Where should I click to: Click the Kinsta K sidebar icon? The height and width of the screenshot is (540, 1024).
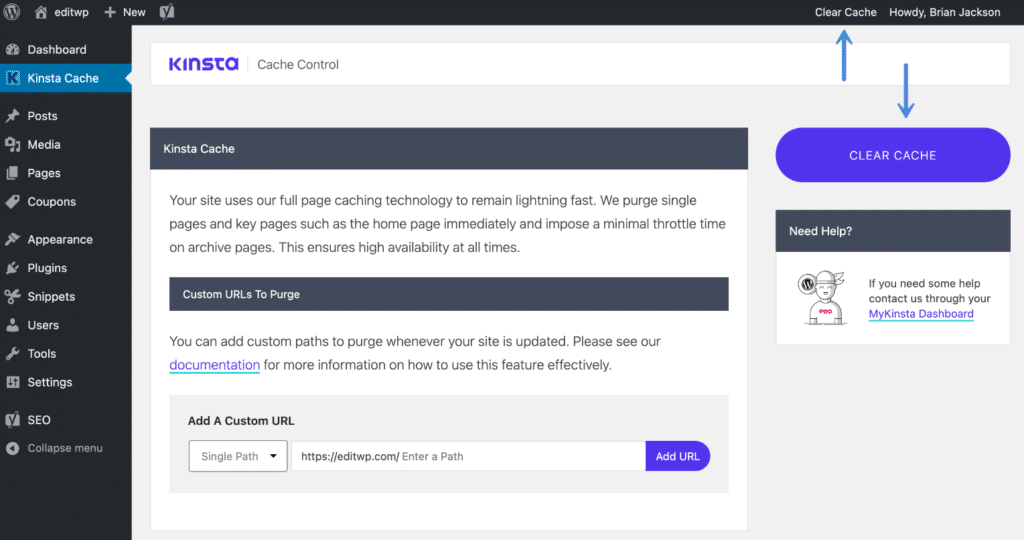pyautogui.click(x=12, y=78)
